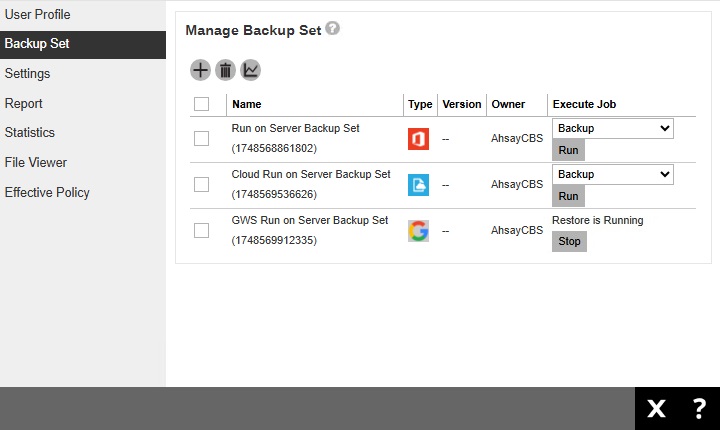
Task: Select the GWS Run on Server Backup Set checkbox
Action: click(201, 231)
